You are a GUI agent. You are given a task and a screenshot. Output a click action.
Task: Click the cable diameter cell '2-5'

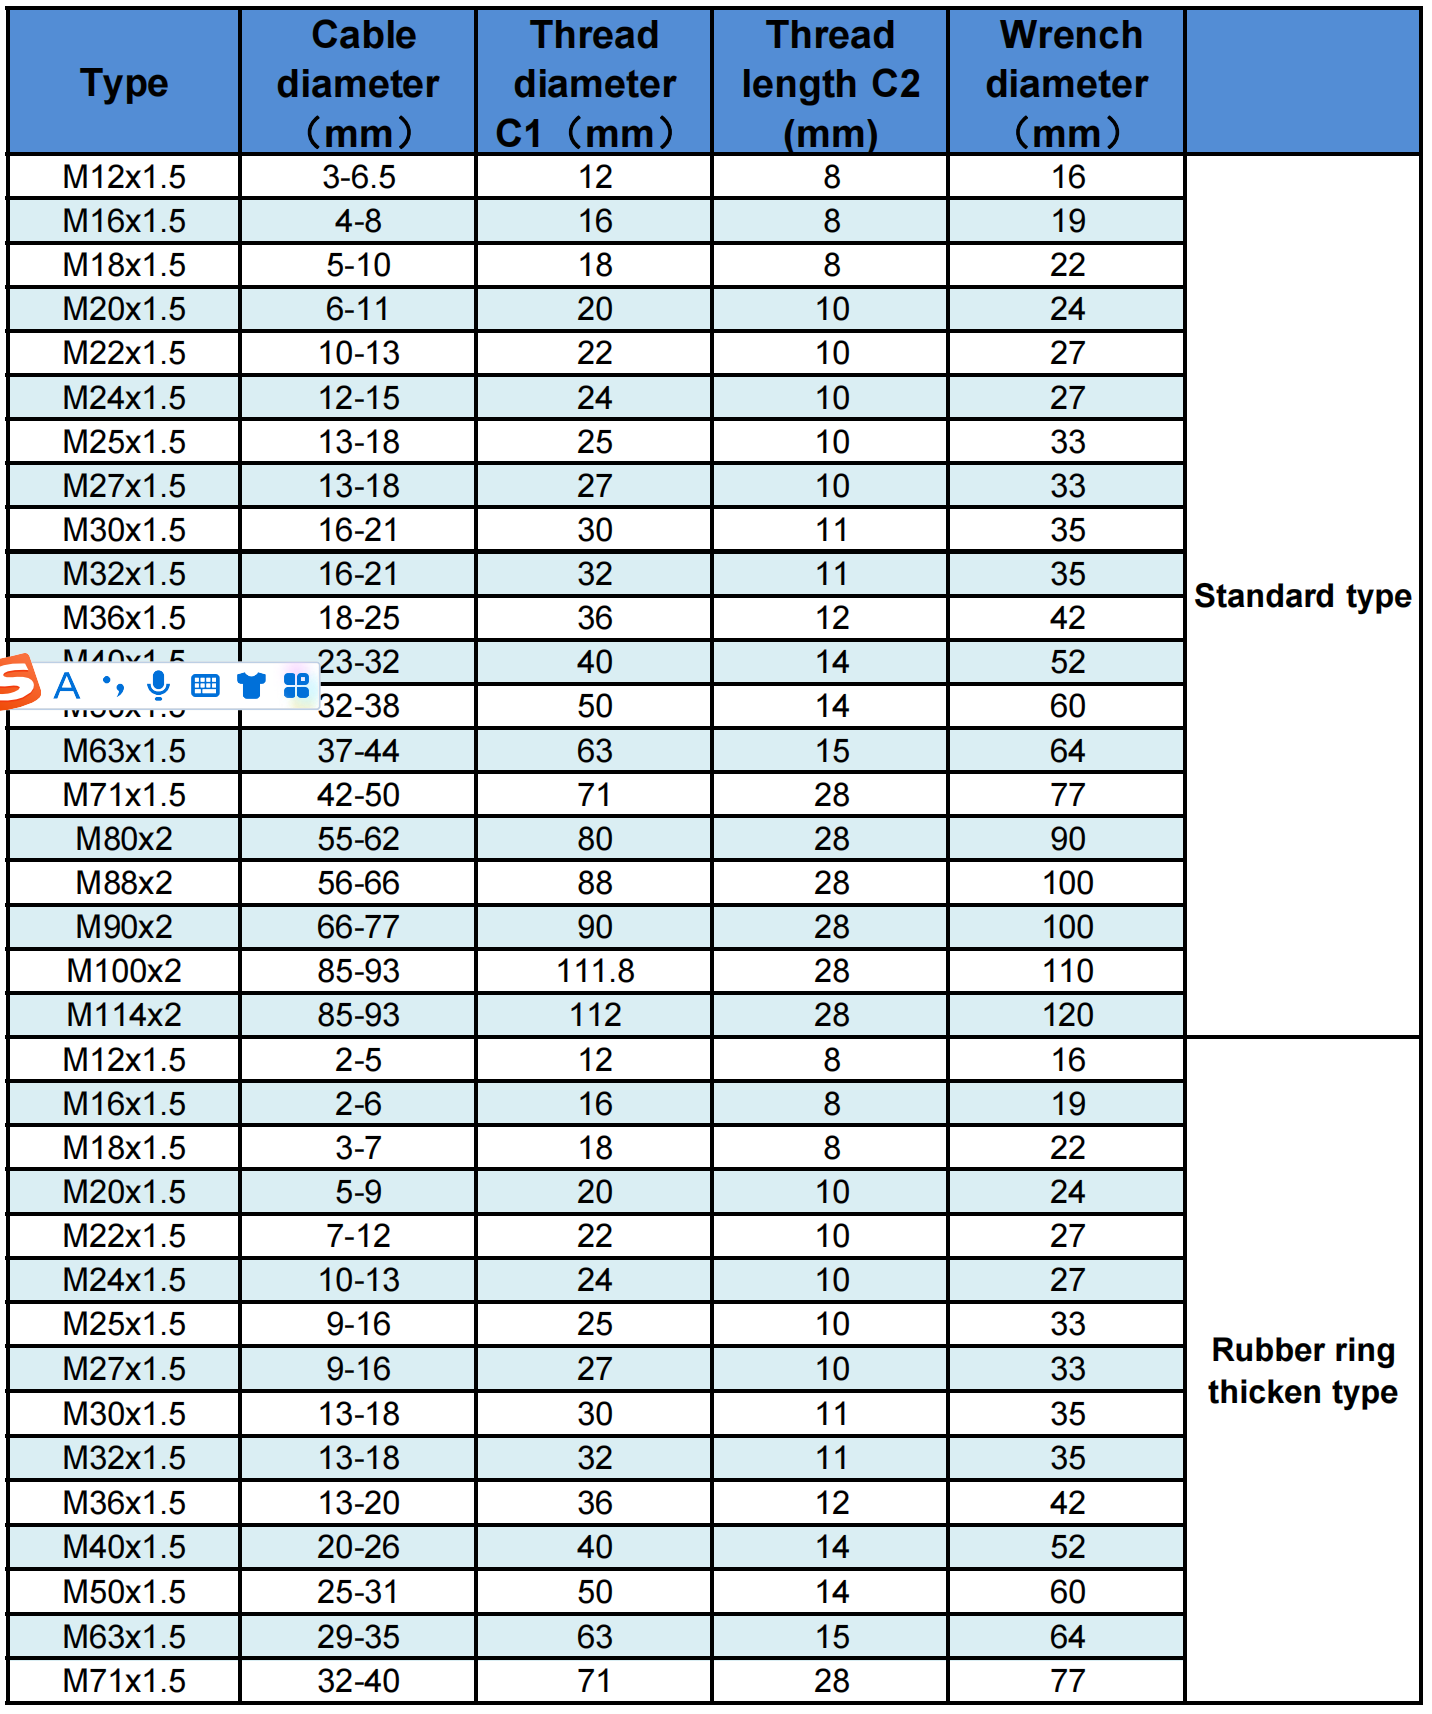(358, 1060)
